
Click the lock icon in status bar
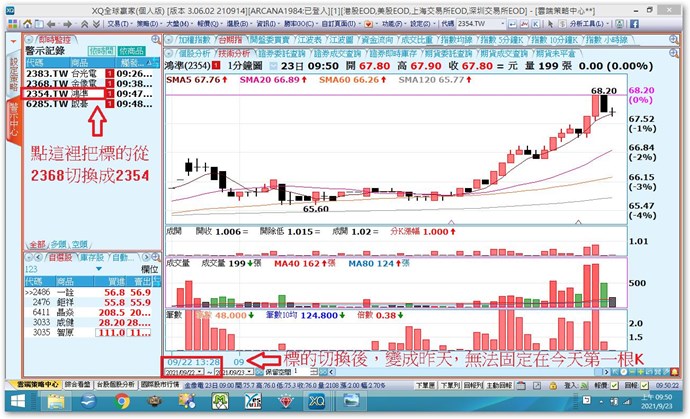pos(553,385)
